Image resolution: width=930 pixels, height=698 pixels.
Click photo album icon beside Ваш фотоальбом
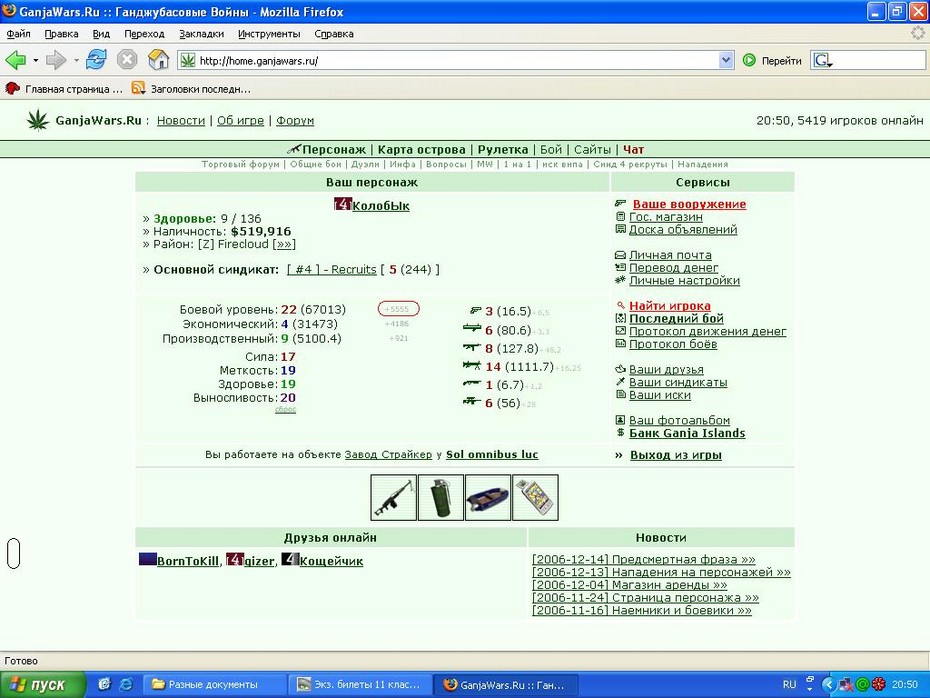620,420
